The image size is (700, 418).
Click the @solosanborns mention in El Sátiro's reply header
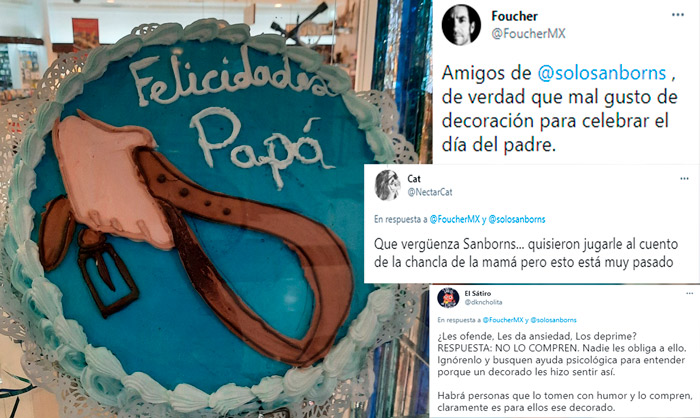(x=554, y=320)
